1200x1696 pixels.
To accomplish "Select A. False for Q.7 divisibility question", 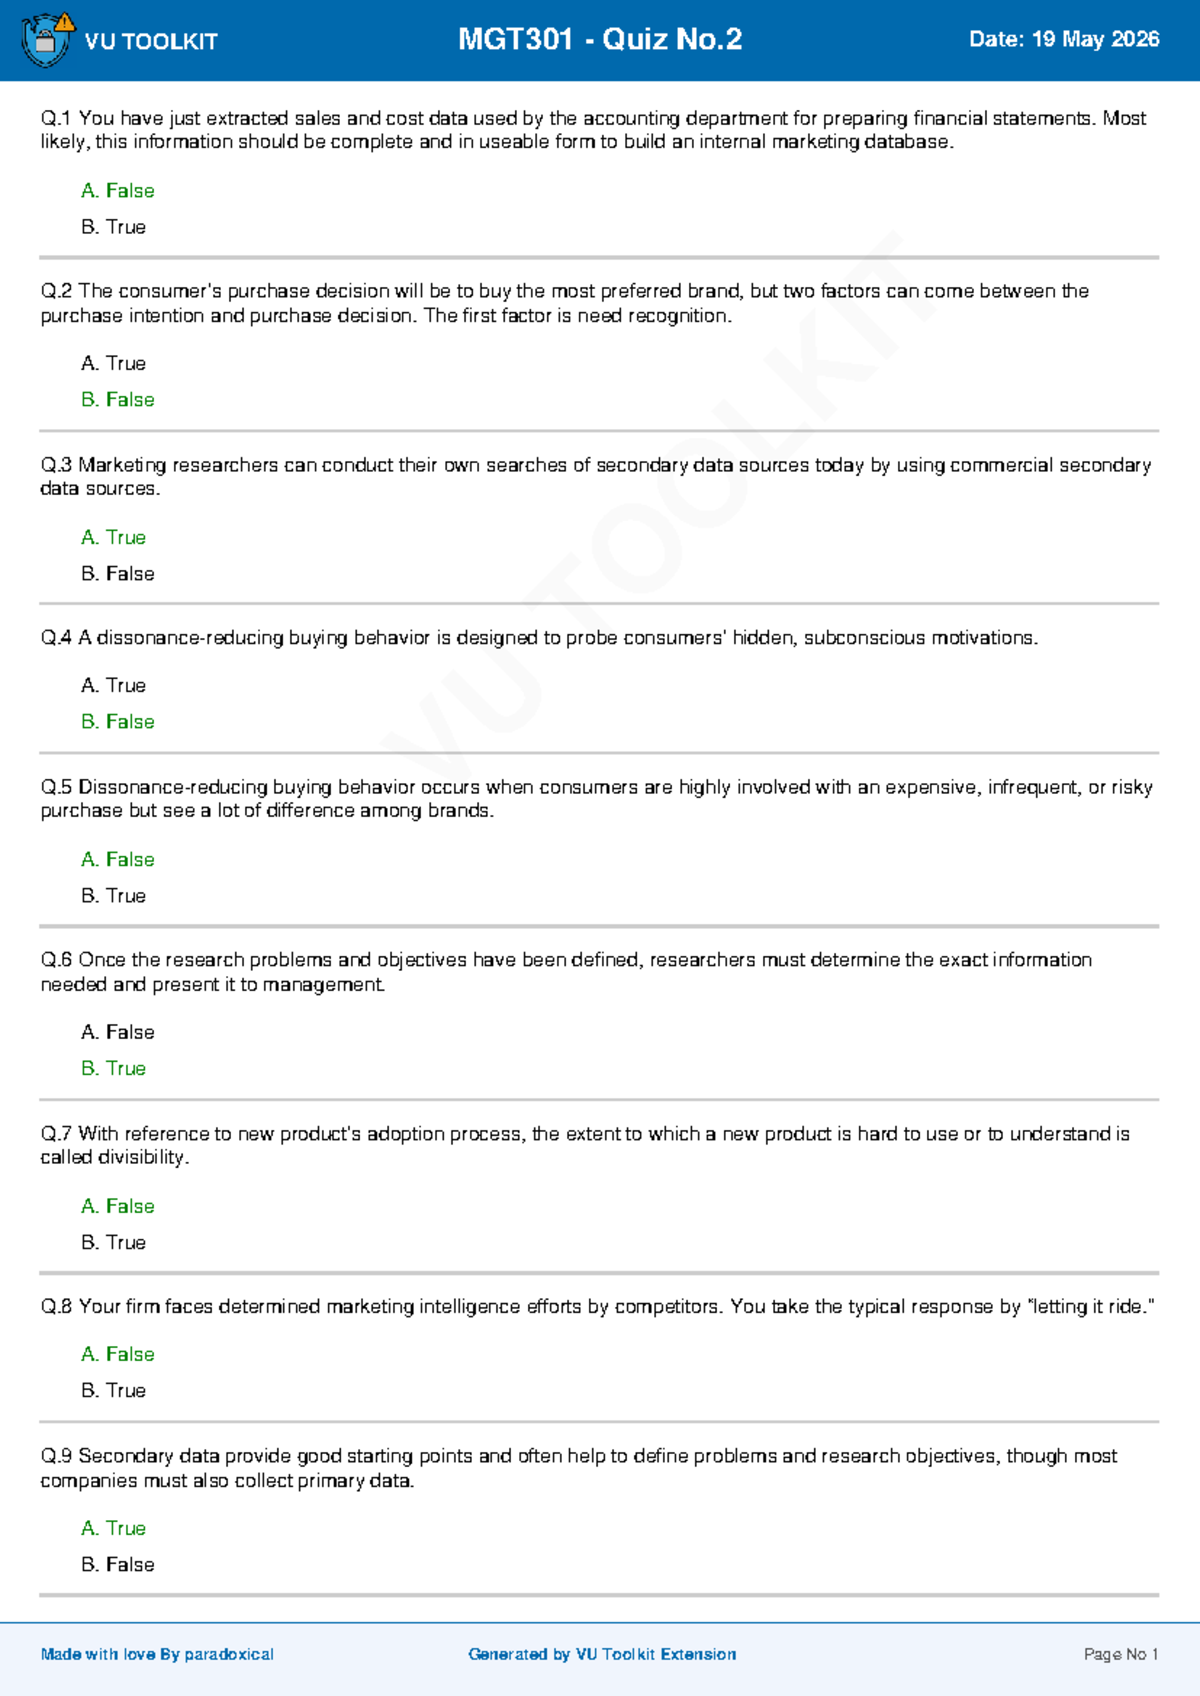I will [x=118, y=1206].
